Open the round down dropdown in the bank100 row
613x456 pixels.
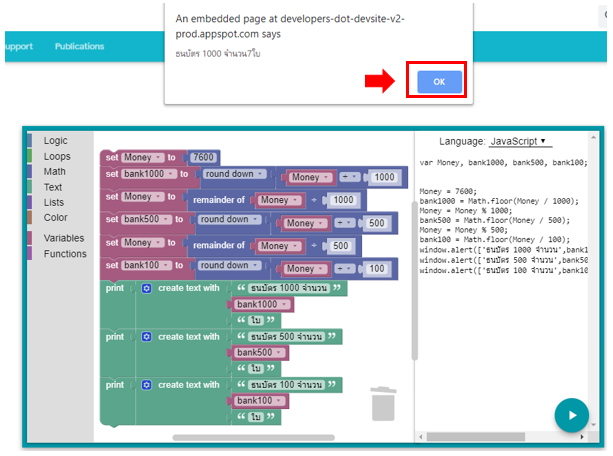pos(229,265)
